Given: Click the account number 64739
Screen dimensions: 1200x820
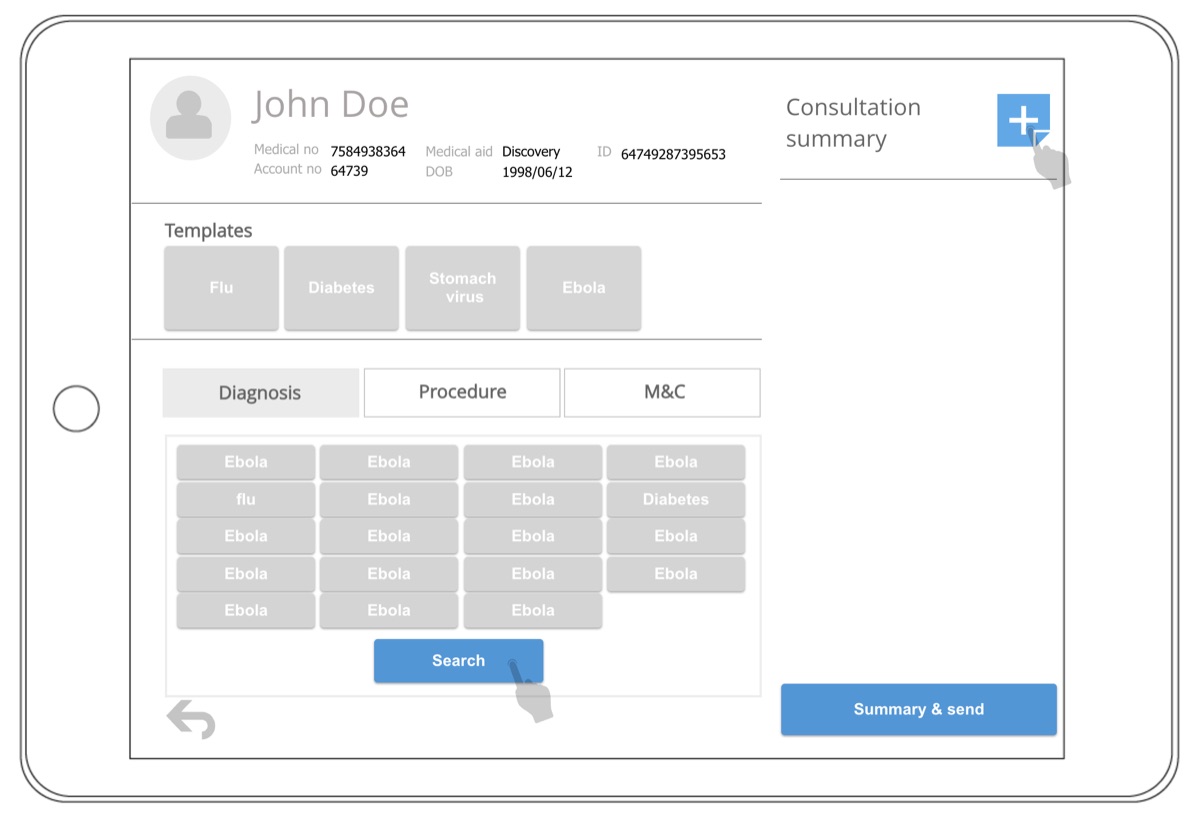Looking at the screenshot, I should click(x=349, y=171).
